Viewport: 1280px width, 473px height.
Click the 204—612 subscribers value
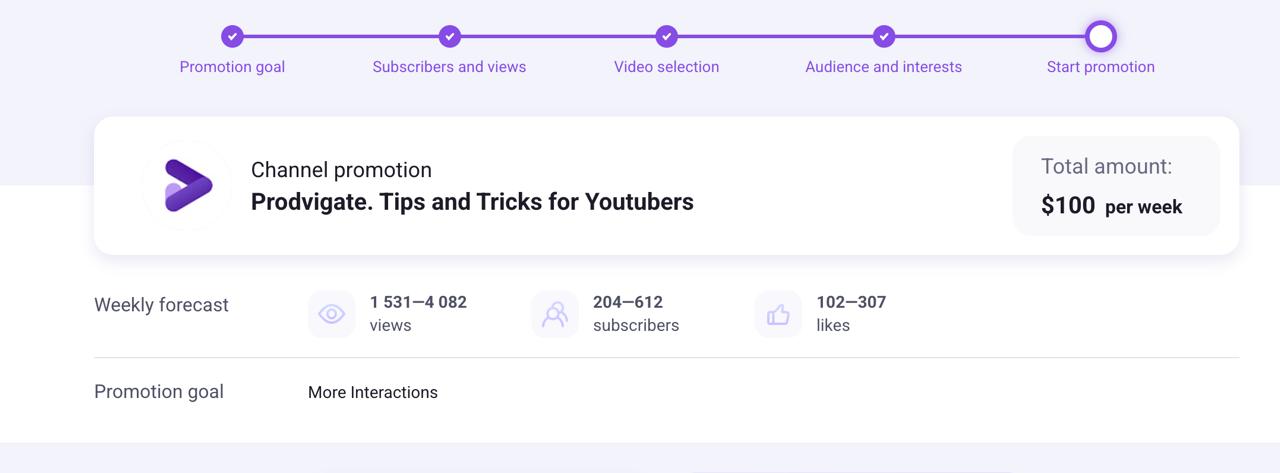[628, 302]
